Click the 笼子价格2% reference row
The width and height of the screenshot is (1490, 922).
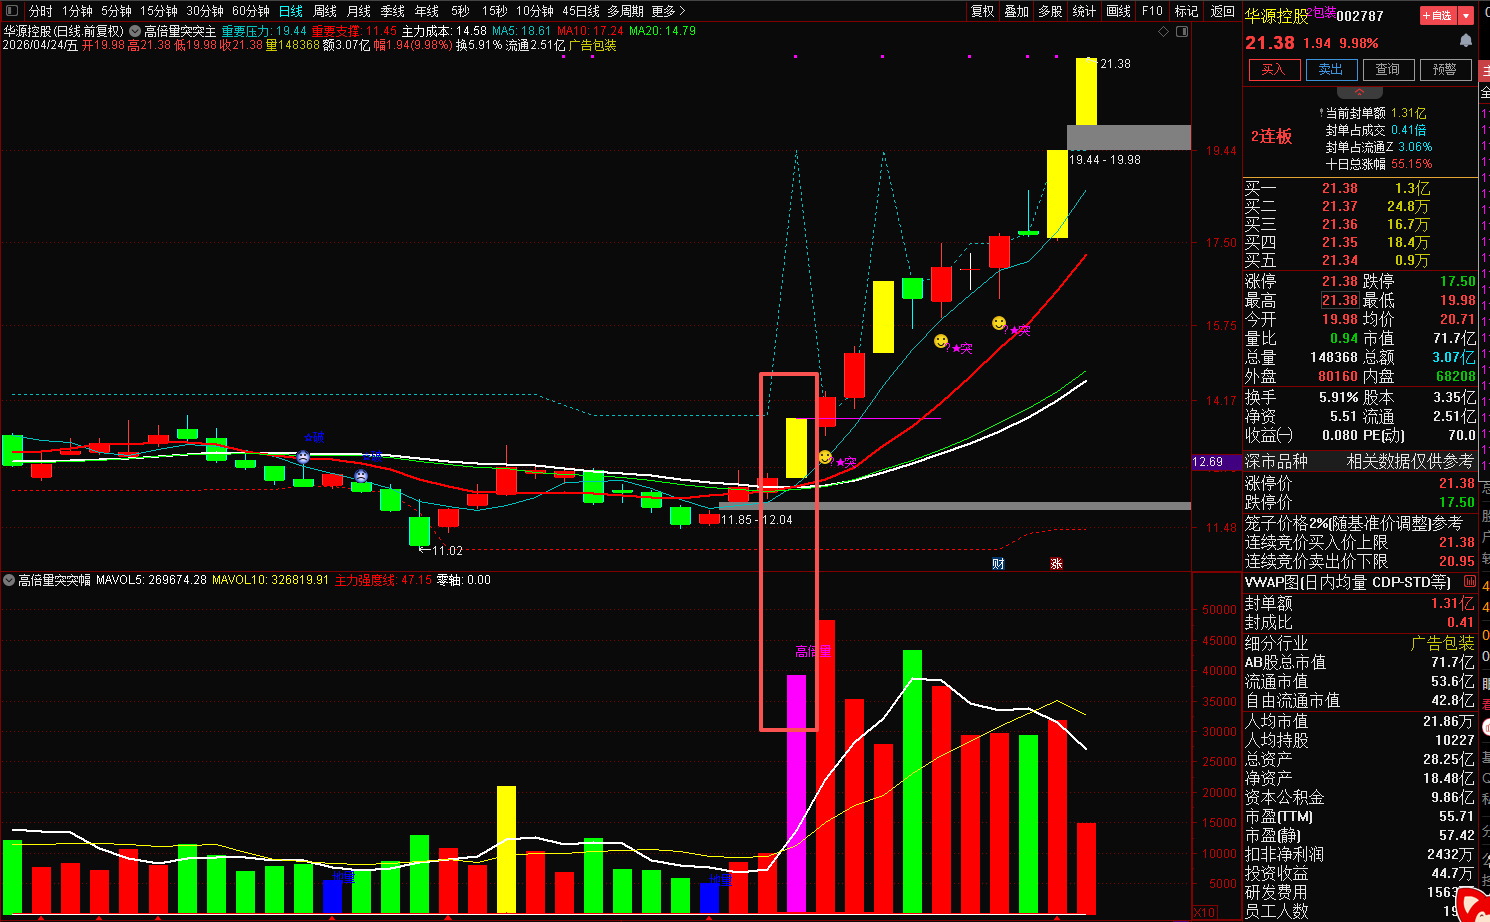[x=1360, y=523]
